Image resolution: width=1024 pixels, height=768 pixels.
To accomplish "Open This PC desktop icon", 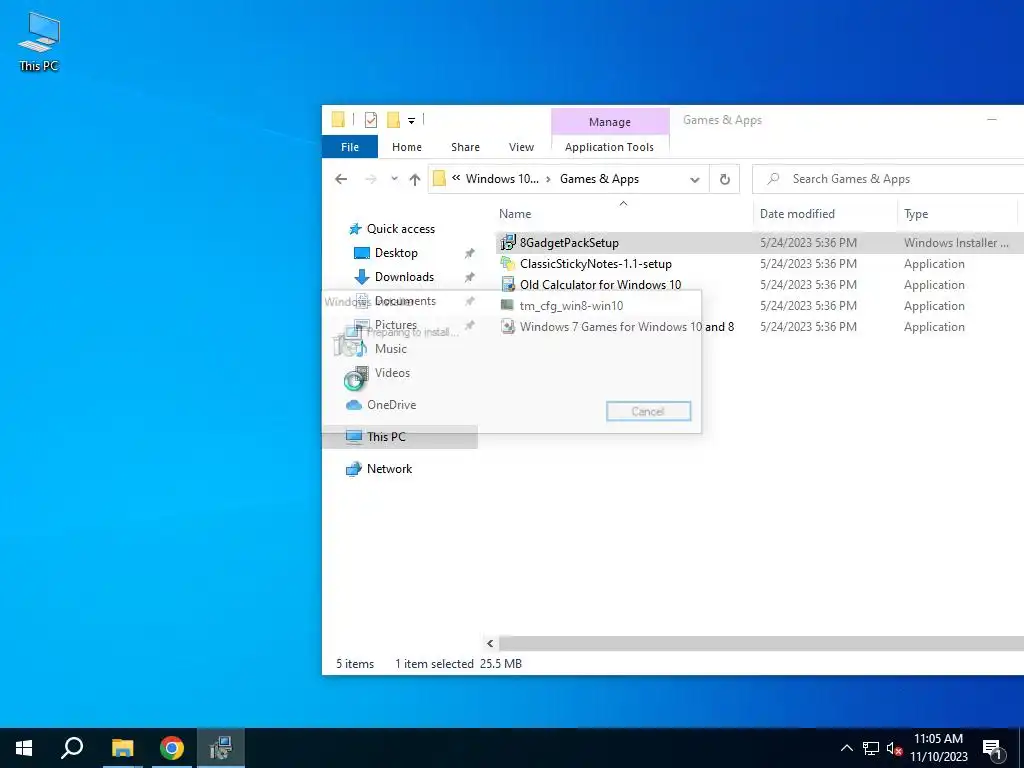I will click(39, 42).
